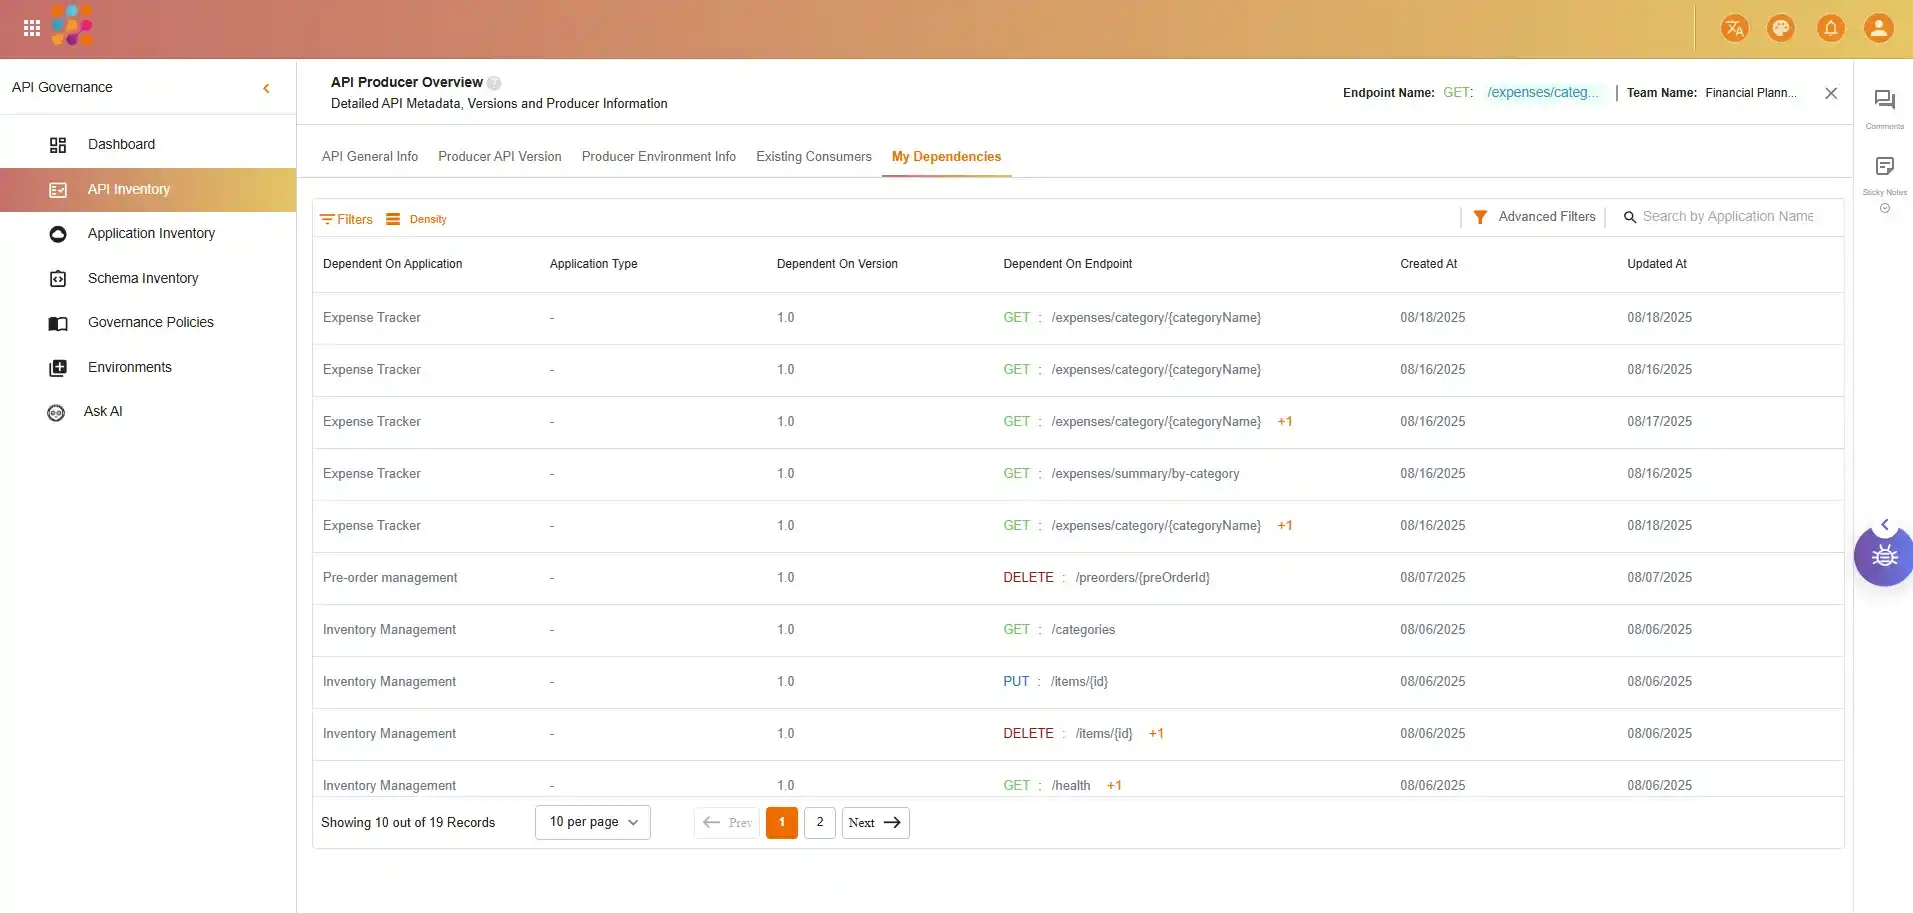Change table Density setting
The image size is (1913, 913).
pyautogui.click(x=417, y=219)
